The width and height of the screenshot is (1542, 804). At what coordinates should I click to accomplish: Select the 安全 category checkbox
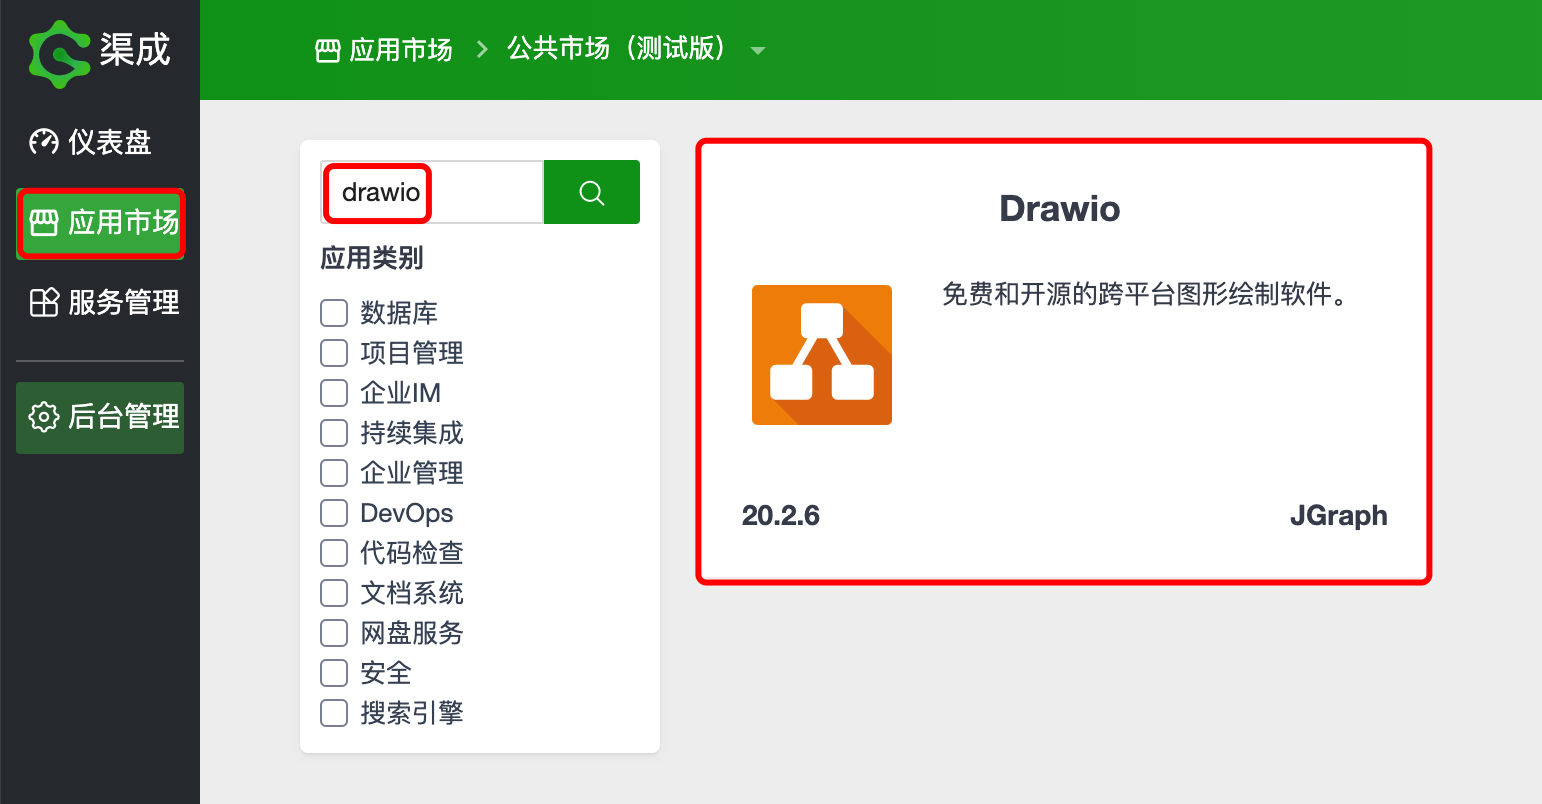(x=334, y=673)
